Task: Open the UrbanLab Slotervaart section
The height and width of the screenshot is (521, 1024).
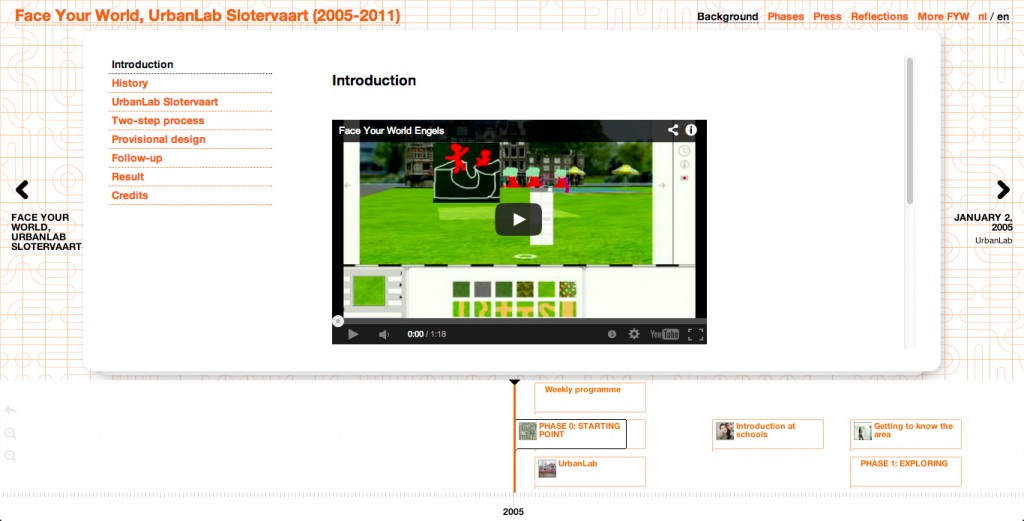Action: tap(190, 103)
